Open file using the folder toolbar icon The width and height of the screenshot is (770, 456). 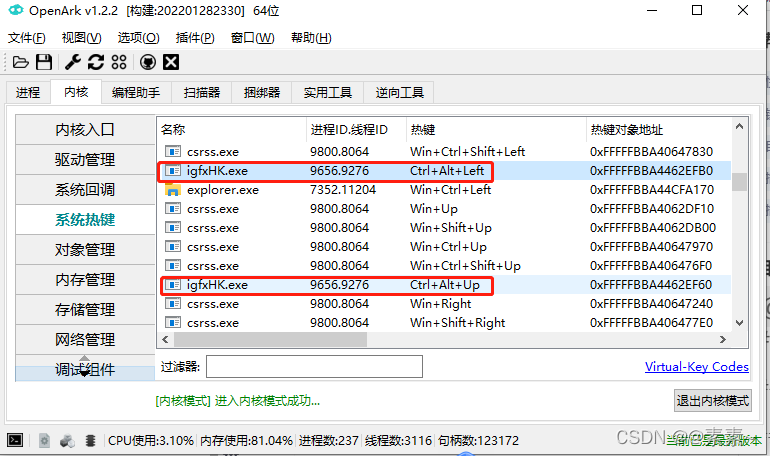click(x=21, y=62)
